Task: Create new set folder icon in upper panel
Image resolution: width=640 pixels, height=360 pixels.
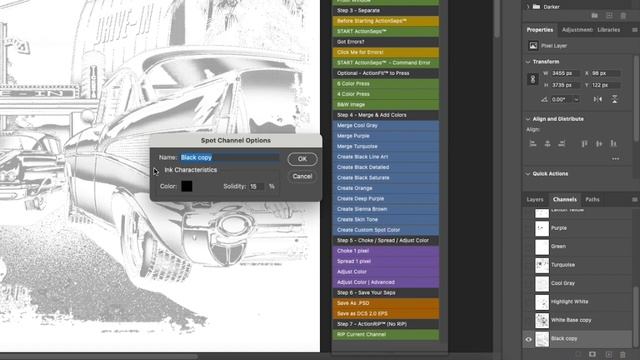Action: [595, 16]
